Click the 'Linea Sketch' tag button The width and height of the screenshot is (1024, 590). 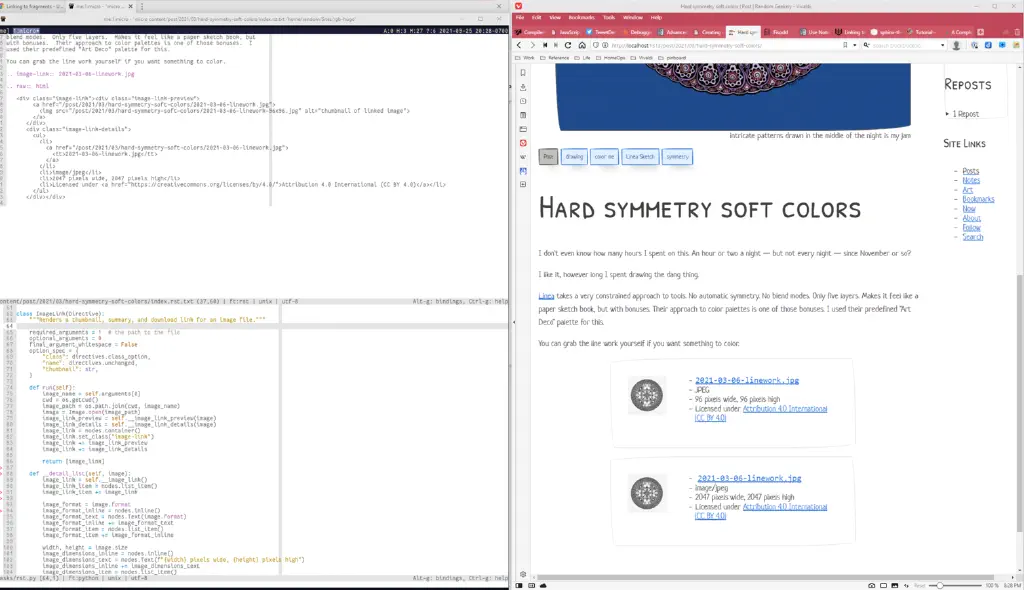(x=639, y=157)
